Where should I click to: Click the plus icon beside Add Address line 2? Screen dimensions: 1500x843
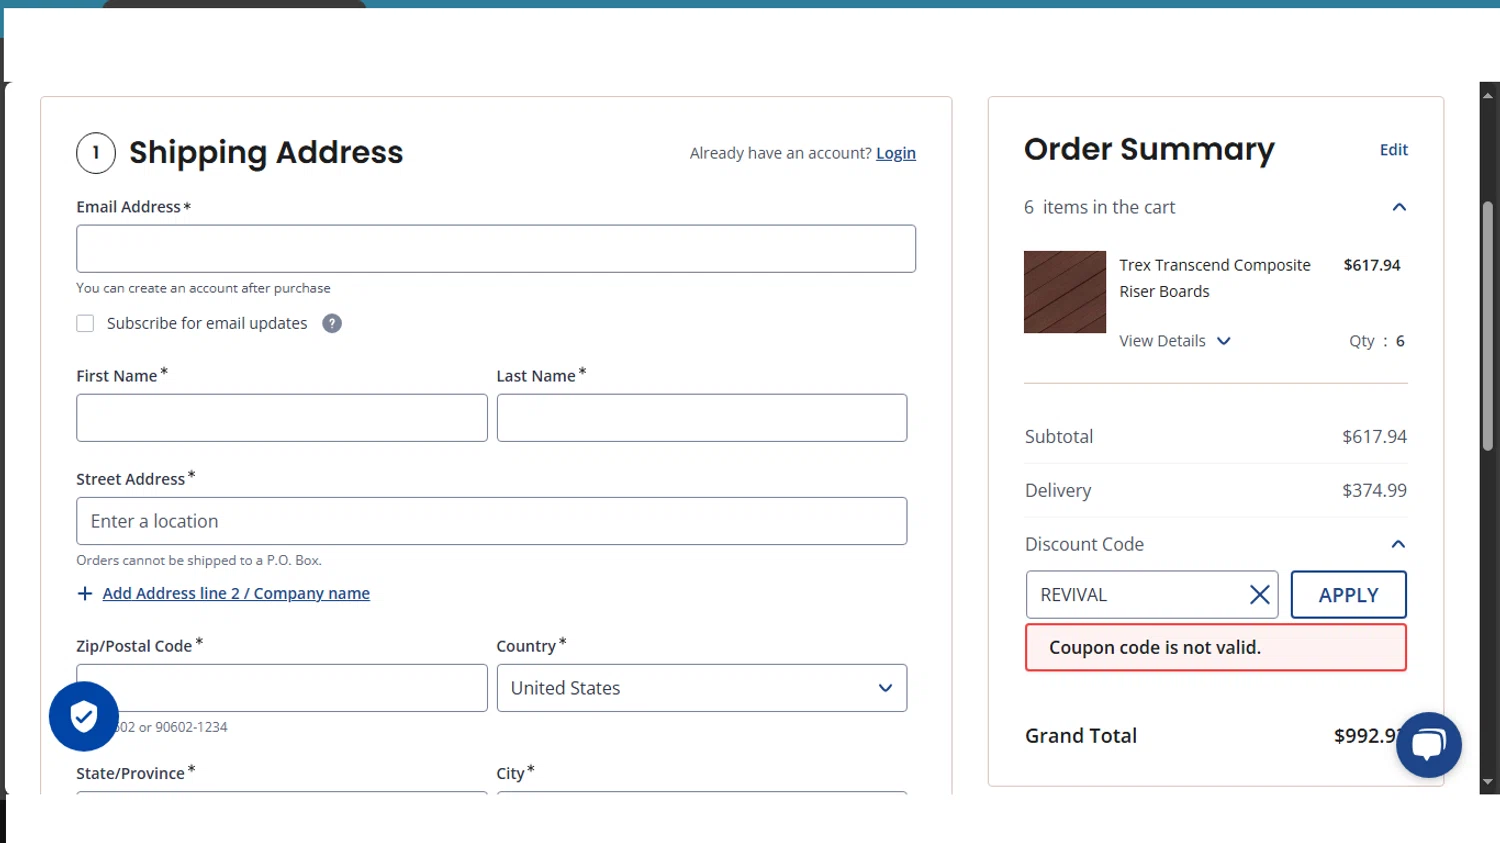(85, 594)
